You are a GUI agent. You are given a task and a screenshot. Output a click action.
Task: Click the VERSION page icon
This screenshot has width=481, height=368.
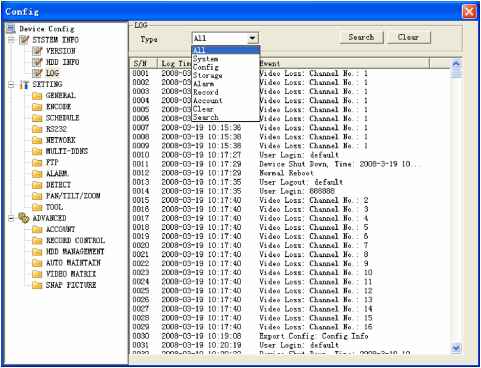[37, 51]
